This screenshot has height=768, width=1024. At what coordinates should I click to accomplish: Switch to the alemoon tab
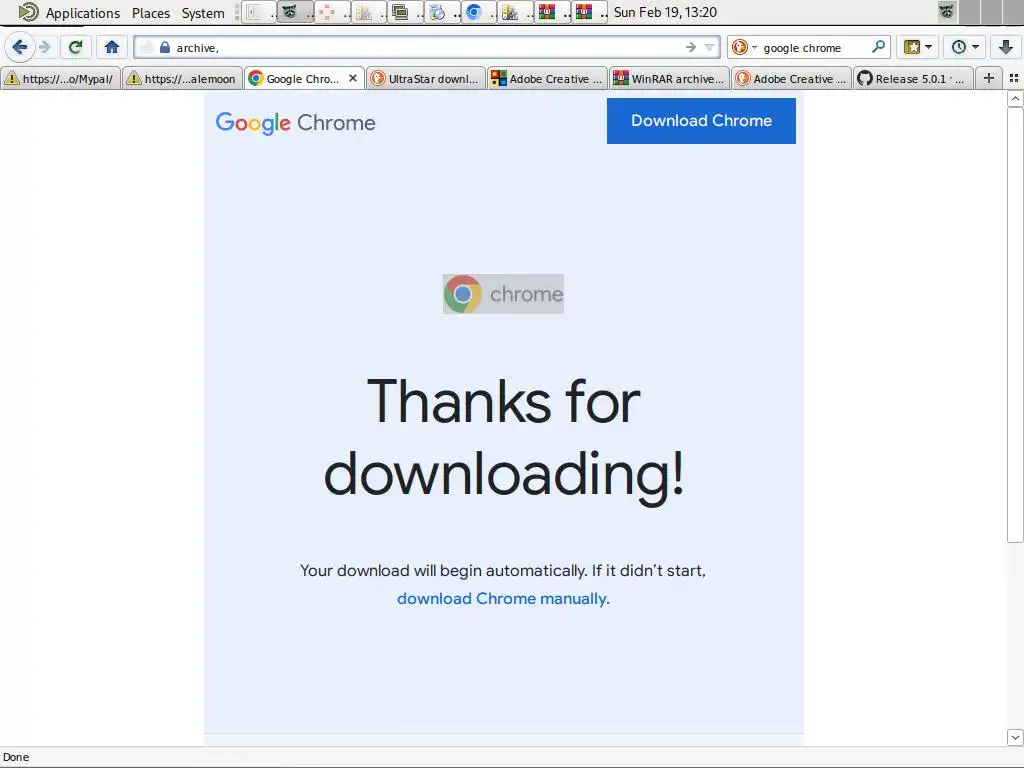[x=183, y=78]
